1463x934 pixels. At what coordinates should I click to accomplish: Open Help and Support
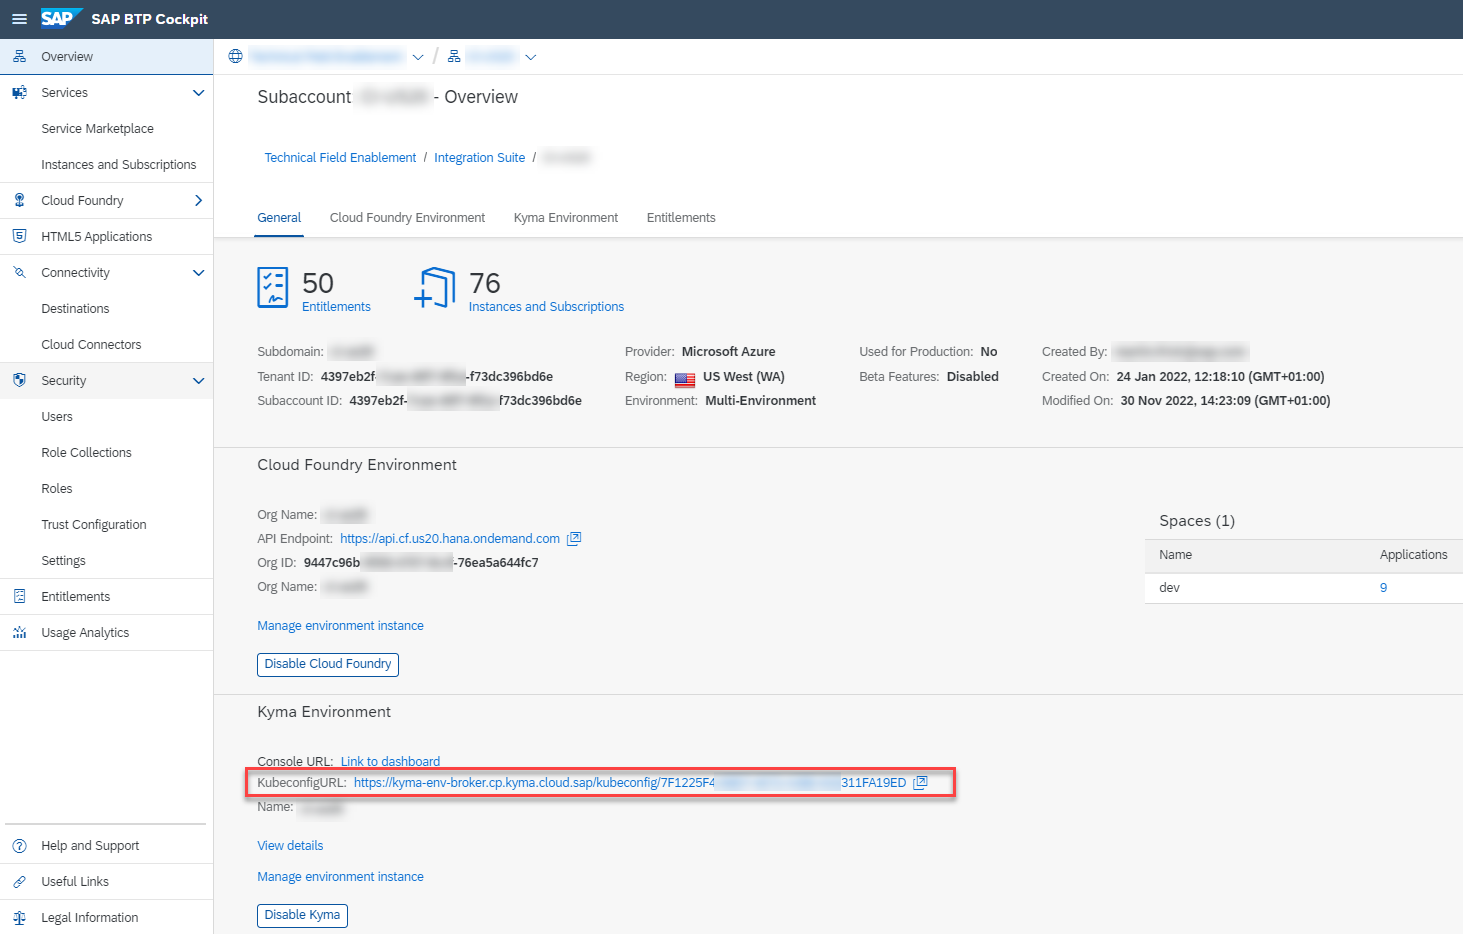tap(90, 846)
